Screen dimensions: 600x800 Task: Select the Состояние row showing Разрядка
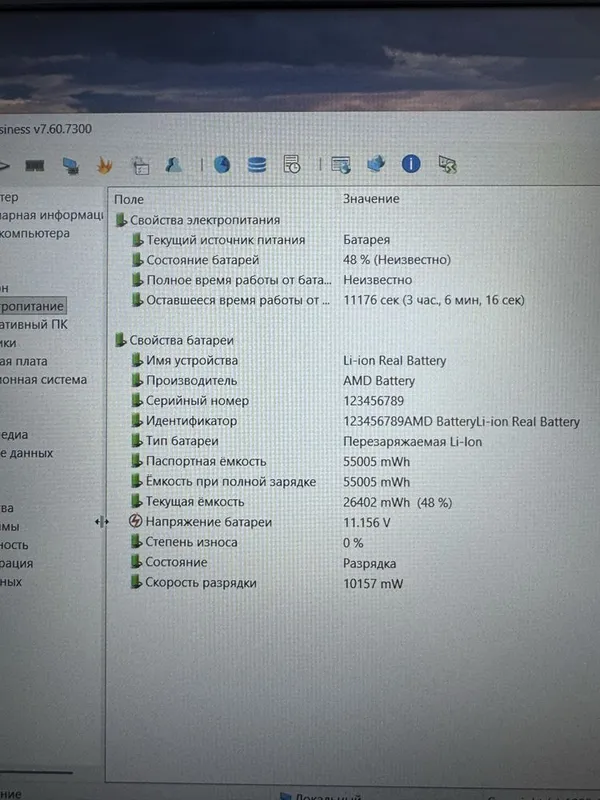coord(263,562)
